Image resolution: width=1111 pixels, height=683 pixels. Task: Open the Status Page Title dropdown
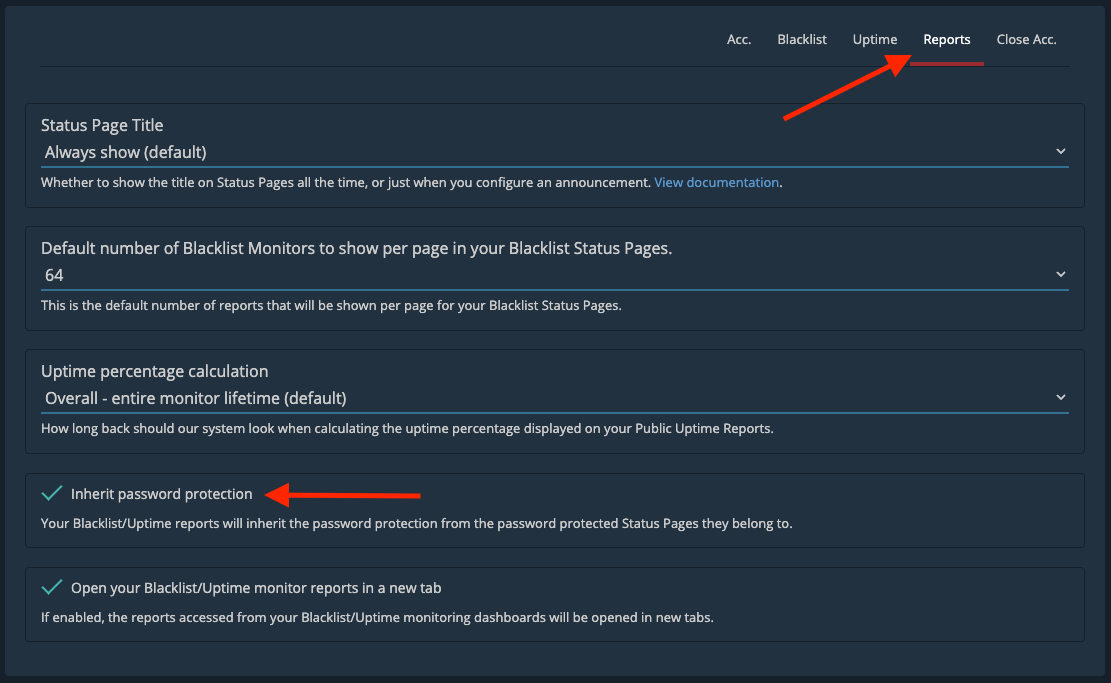pos(555,152)
